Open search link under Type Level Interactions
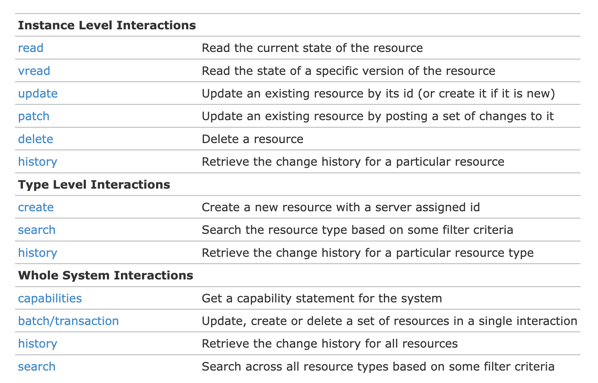This screenshot has height=383, width=598. click(37, 230)
